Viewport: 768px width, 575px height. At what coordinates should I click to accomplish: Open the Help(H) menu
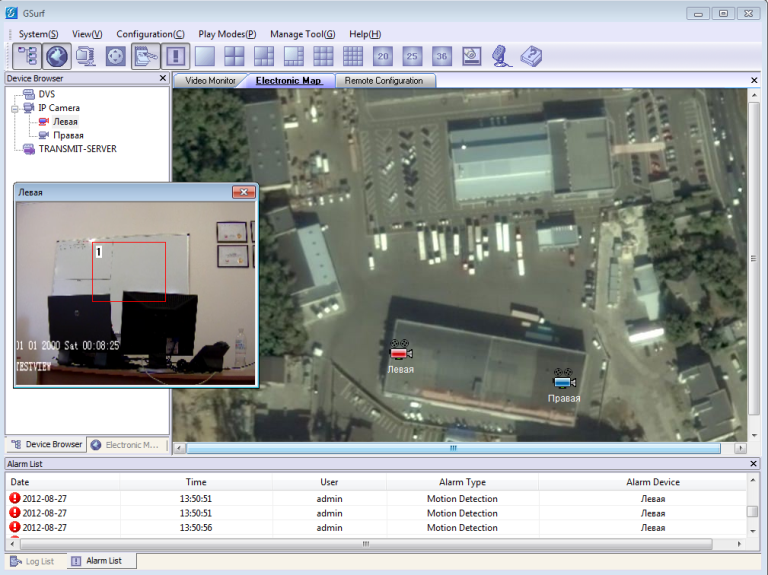[x=365, y=34]
